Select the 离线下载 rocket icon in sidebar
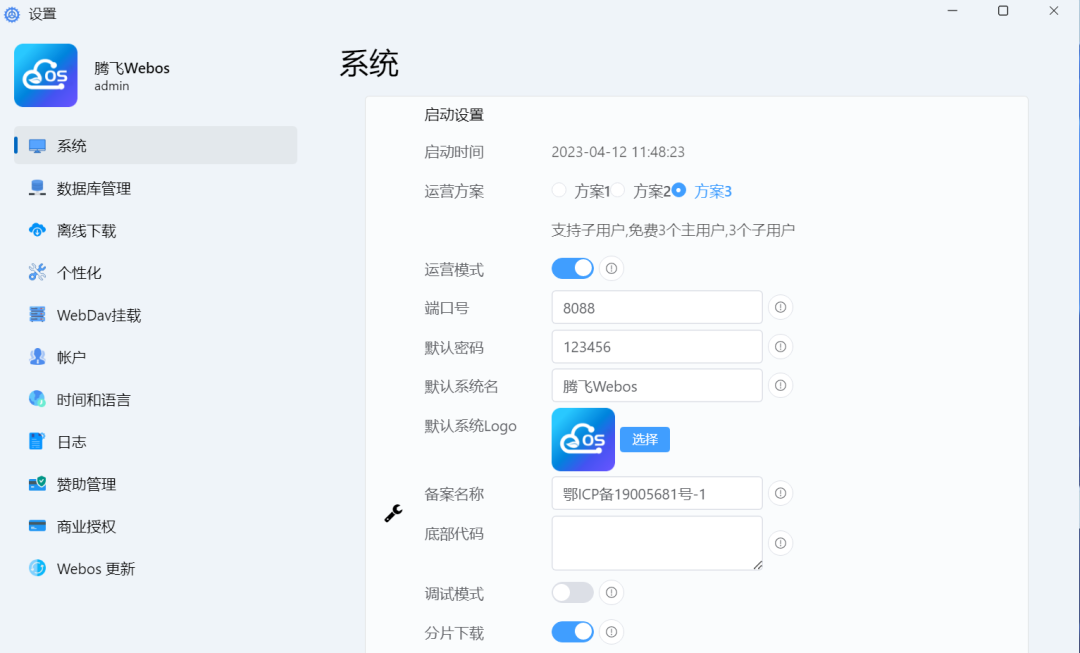 [37, 230]
